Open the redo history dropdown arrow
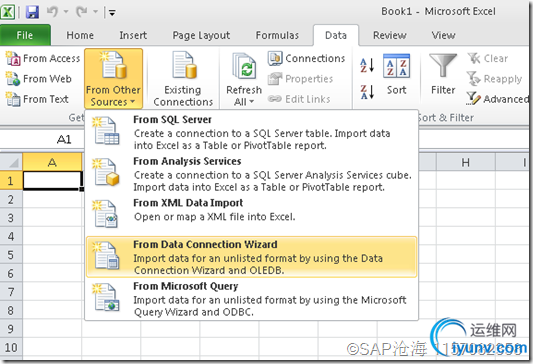Image resolution: width=533 pixels, height=364 pixels. coord(96,12)
